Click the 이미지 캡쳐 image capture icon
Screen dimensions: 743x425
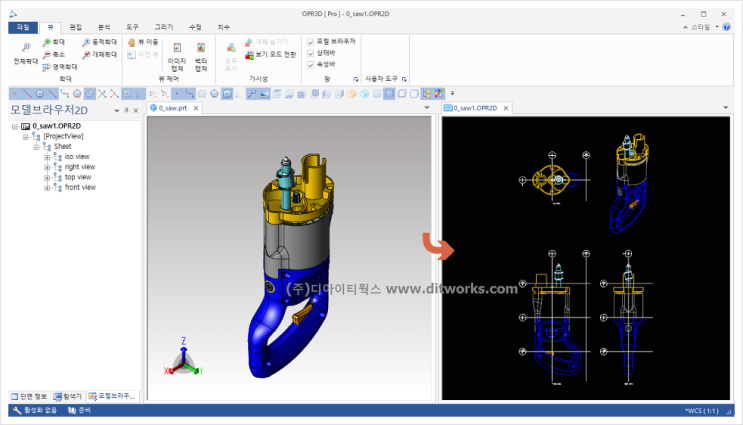point(177,48)
